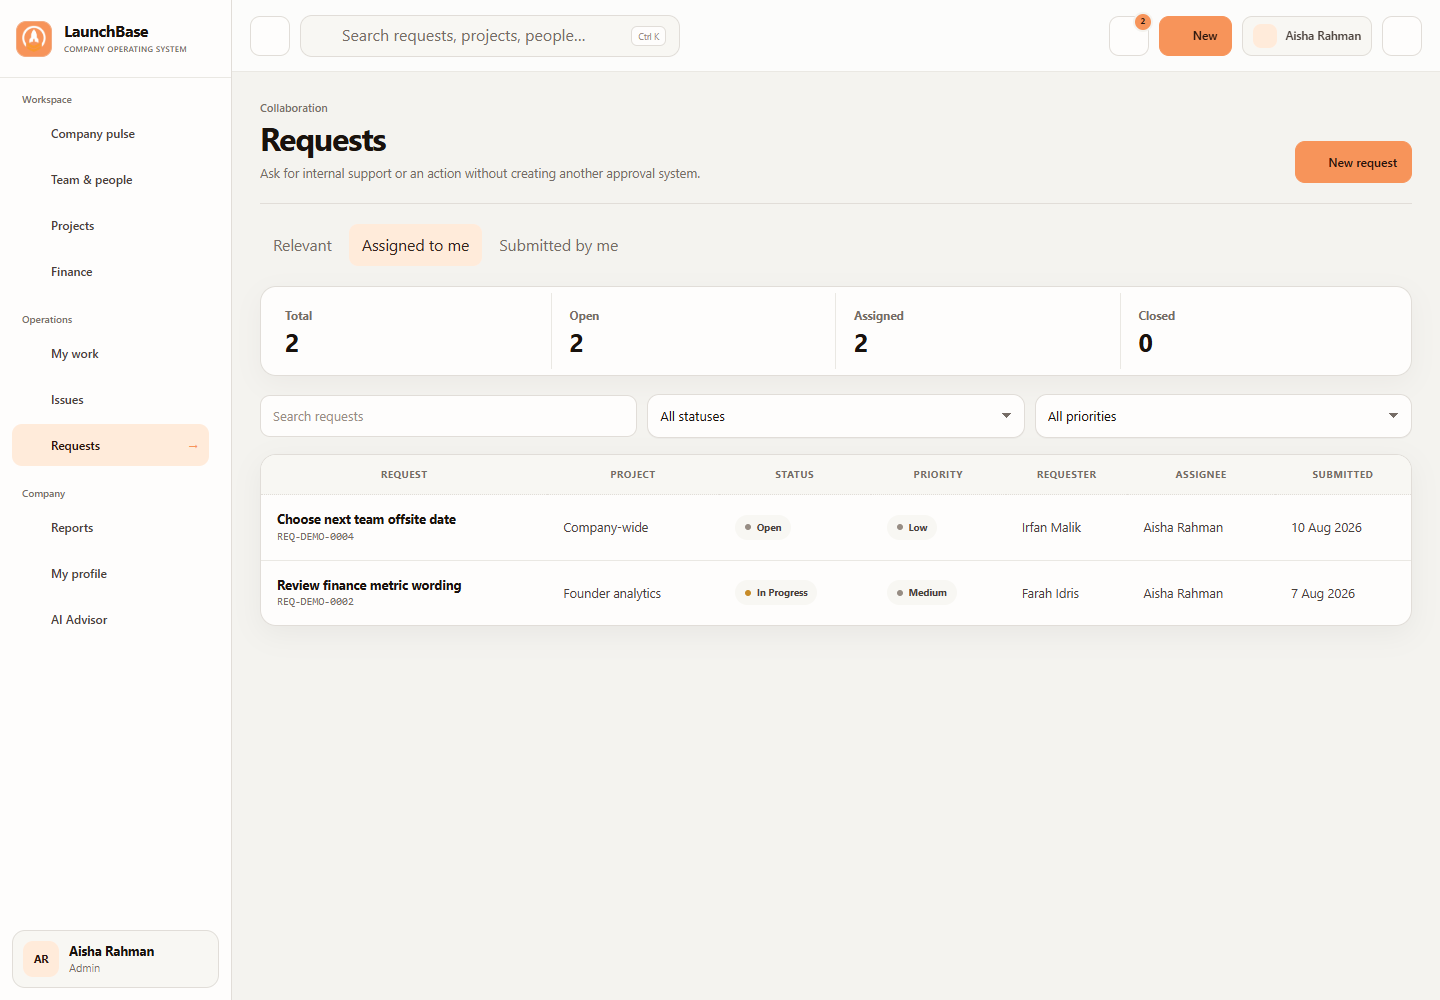1440x1000 pixels.
Task: Click the PRIORITY column header
Action: [938, 475]
